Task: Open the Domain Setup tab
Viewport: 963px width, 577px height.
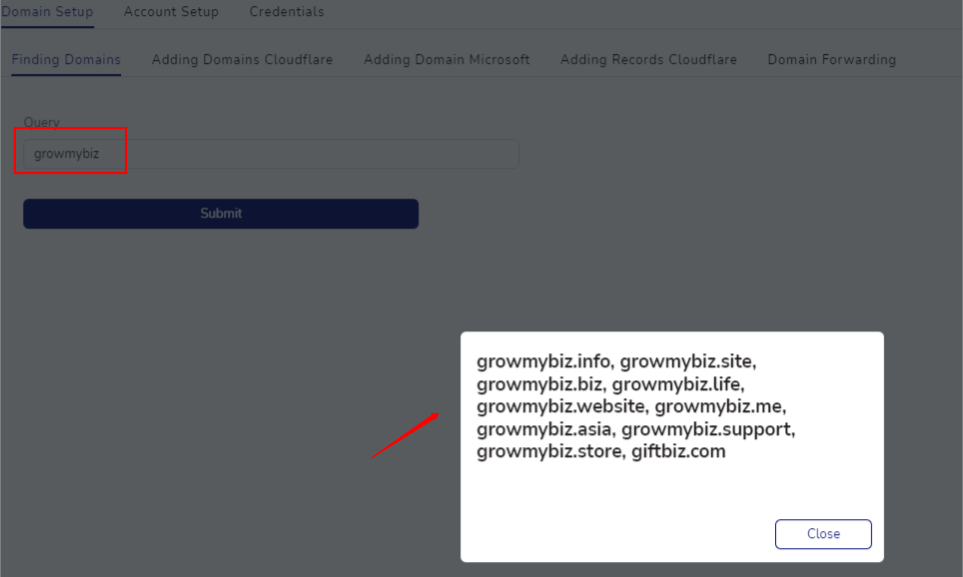Action: point(47,12)
